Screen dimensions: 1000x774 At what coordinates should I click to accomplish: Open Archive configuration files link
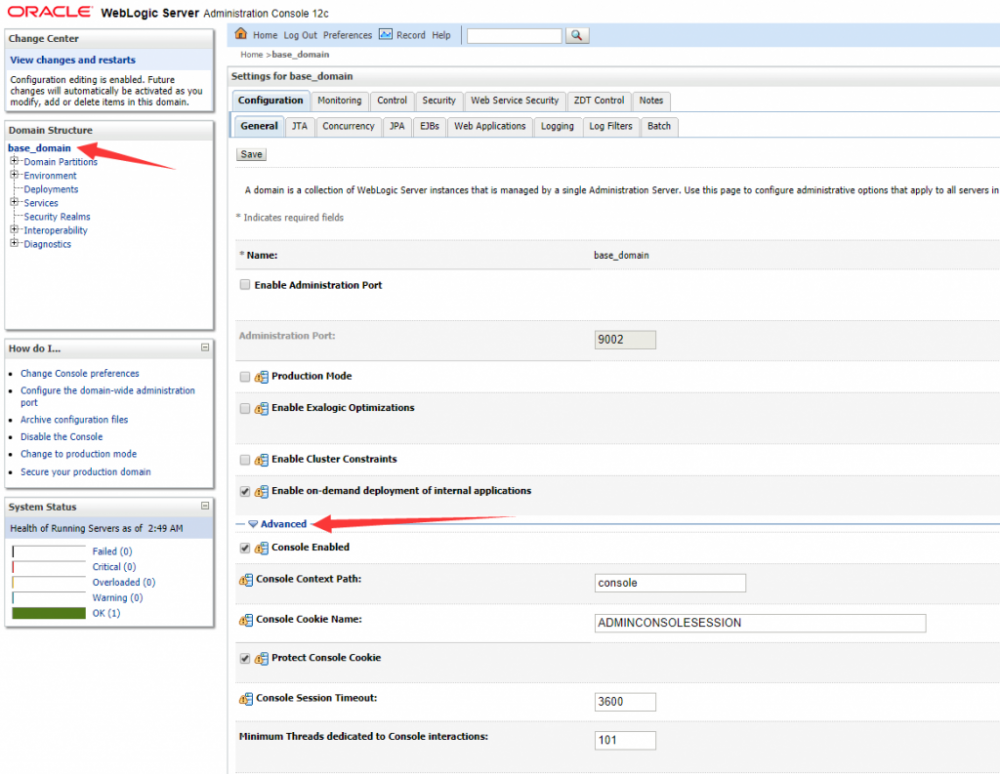74,420
